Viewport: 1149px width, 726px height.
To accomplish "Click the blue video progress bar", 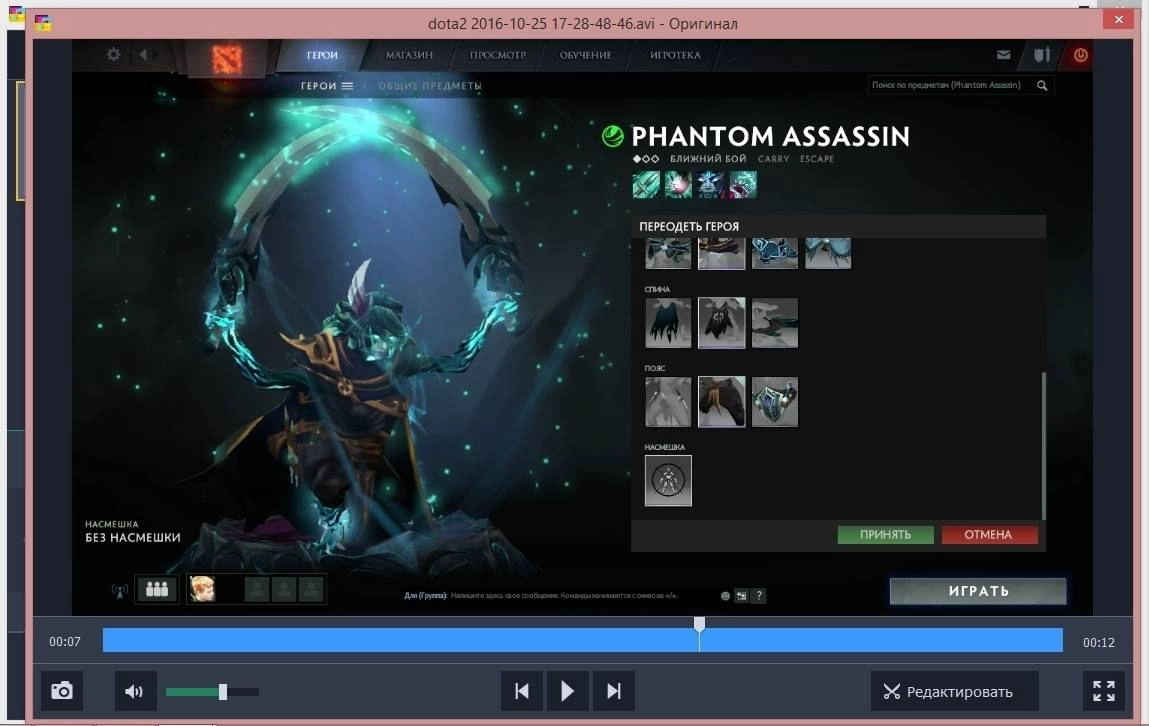I will point(583,640).
